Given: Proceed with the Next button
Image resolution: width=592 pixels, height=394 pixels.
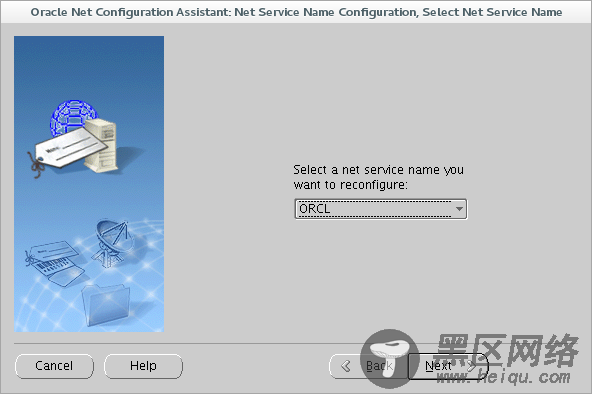Looking at the screenshot, I should click(x=448, y=366).
